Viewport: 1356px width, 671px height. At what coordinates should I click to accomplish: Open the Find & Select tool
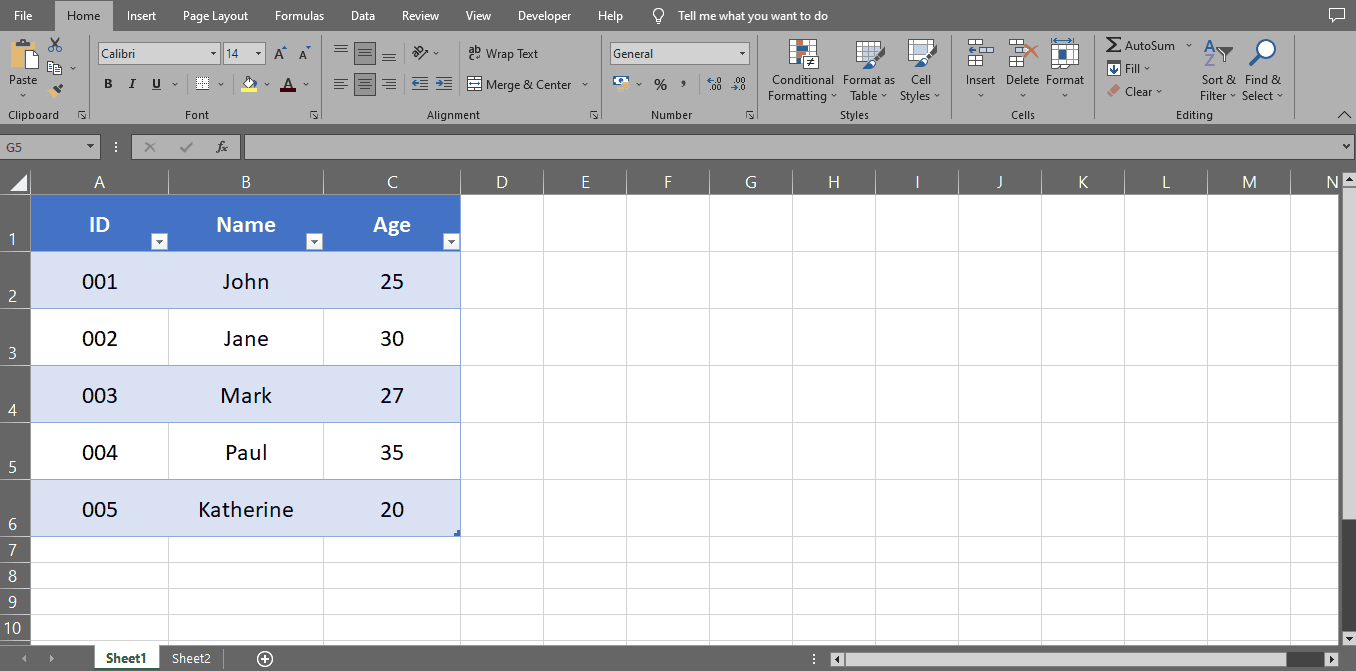(x=1262, y=70)
